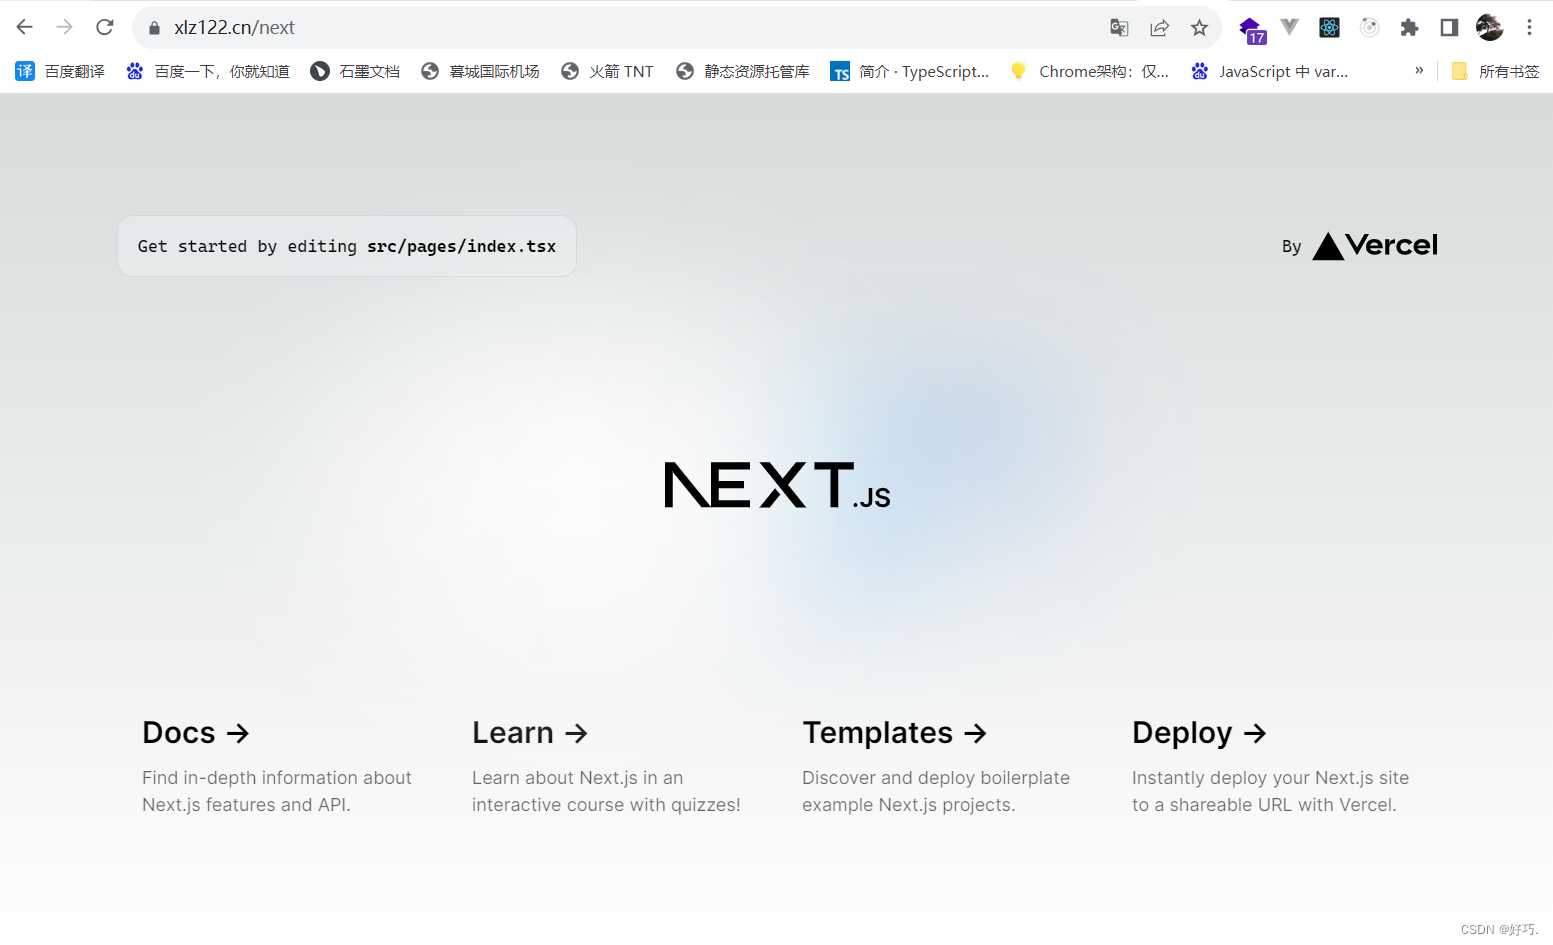The width and height of the screenshot is (1553, 945).
Task: Click 'Find in-depth information about' description
Action: (x=277, y=778)
